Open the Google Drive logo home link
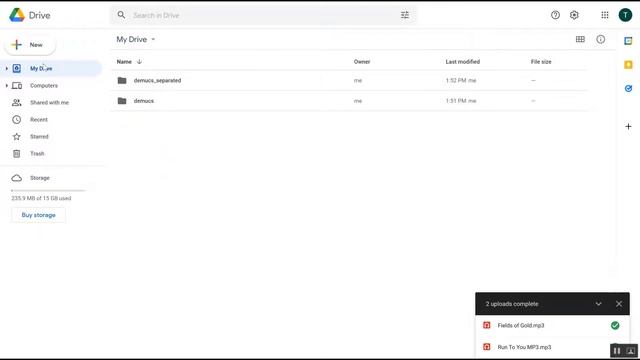 click(x=30, y=15)
